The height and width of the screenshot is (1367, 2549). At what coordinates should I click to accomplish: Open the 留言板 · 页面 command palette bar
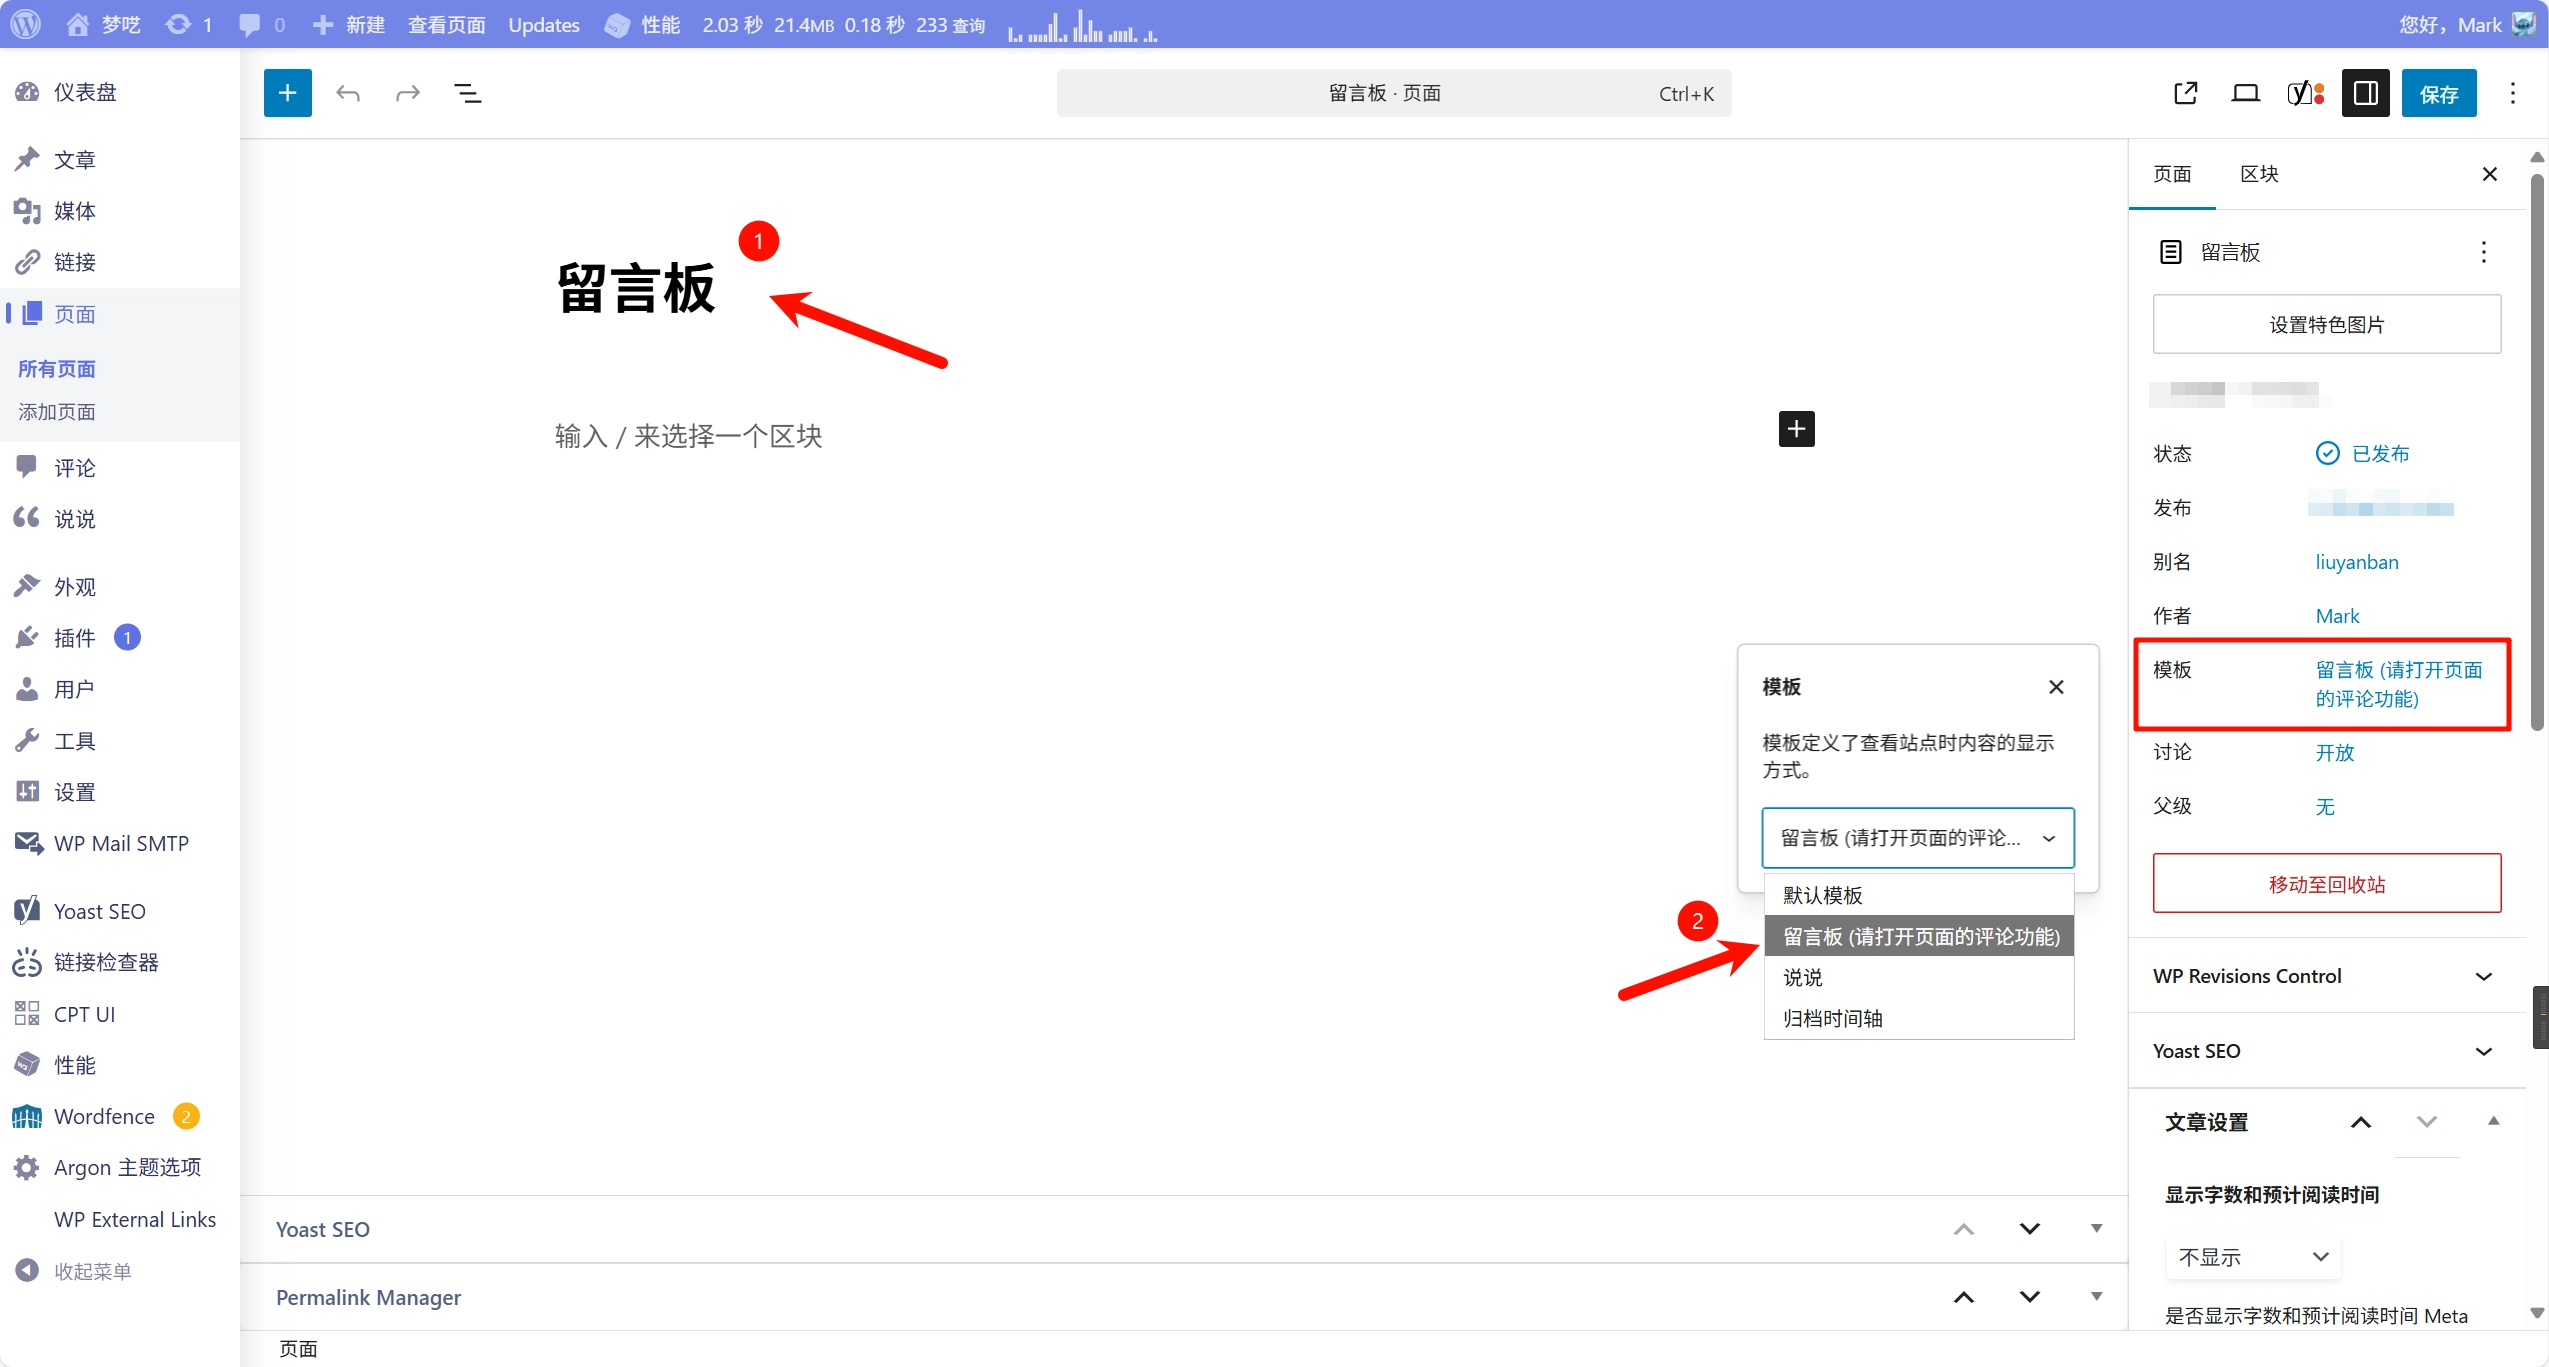pos(1393,93)
